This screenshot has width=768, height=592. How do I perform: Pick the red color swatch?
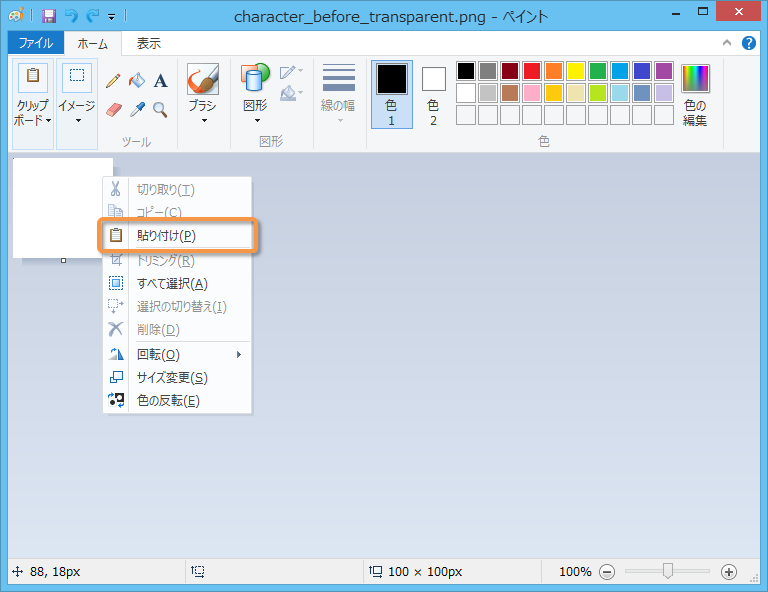(x=532, y=71)
